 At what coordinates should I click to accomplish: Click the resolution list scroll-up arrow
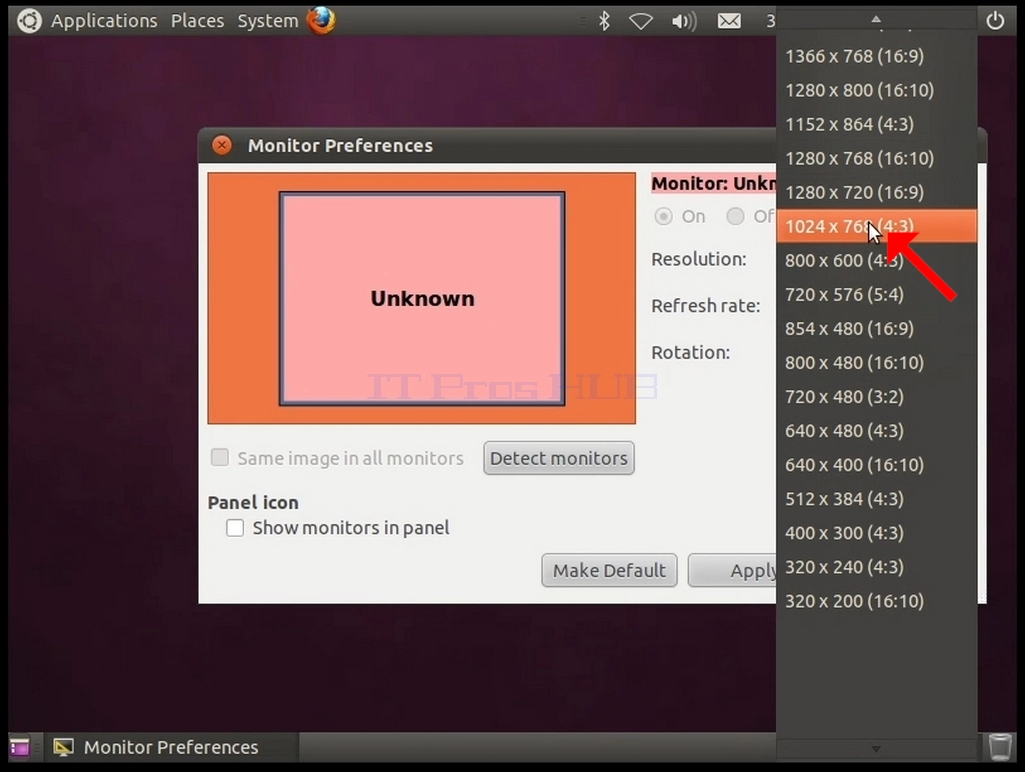(x=876, y=20)
